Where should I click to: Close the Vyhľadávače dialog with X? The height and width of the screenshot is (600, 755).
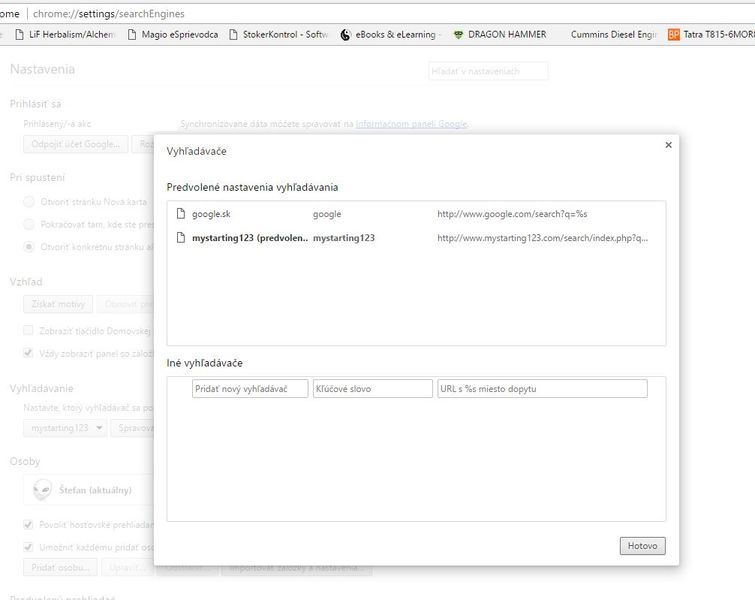pyautogui.click(x=668, y=145)
